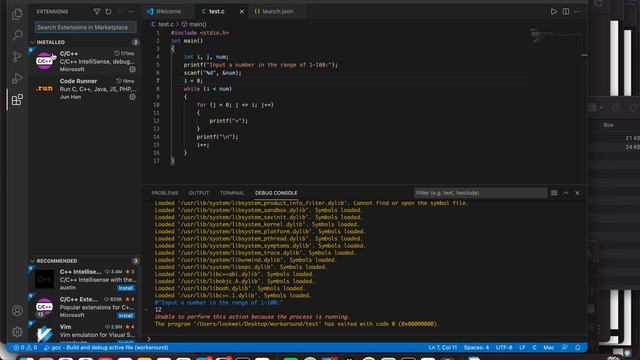Image resolution: width=640 pixels, height=360 pixels.
Task: Open the Manage gear in activity bar
Action: coord(17,332)
